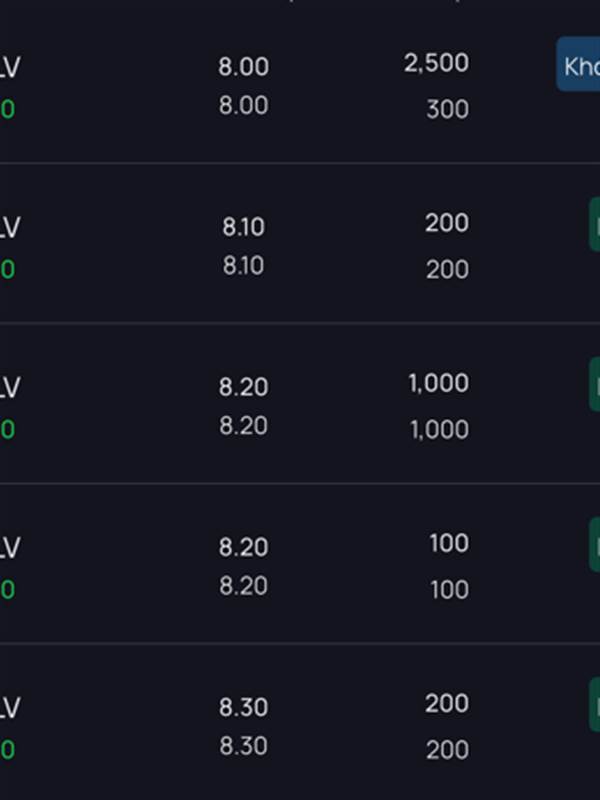
Task: Open the ticker symbol in the 8.30 row
Action: [x=10, y=707]
